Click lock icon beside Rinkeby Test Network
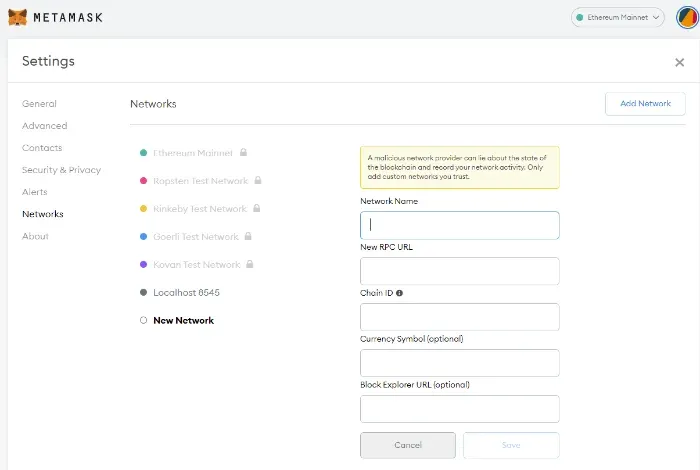Image resolution: width=700 pixels, height=470 pixels. [257, 208]
